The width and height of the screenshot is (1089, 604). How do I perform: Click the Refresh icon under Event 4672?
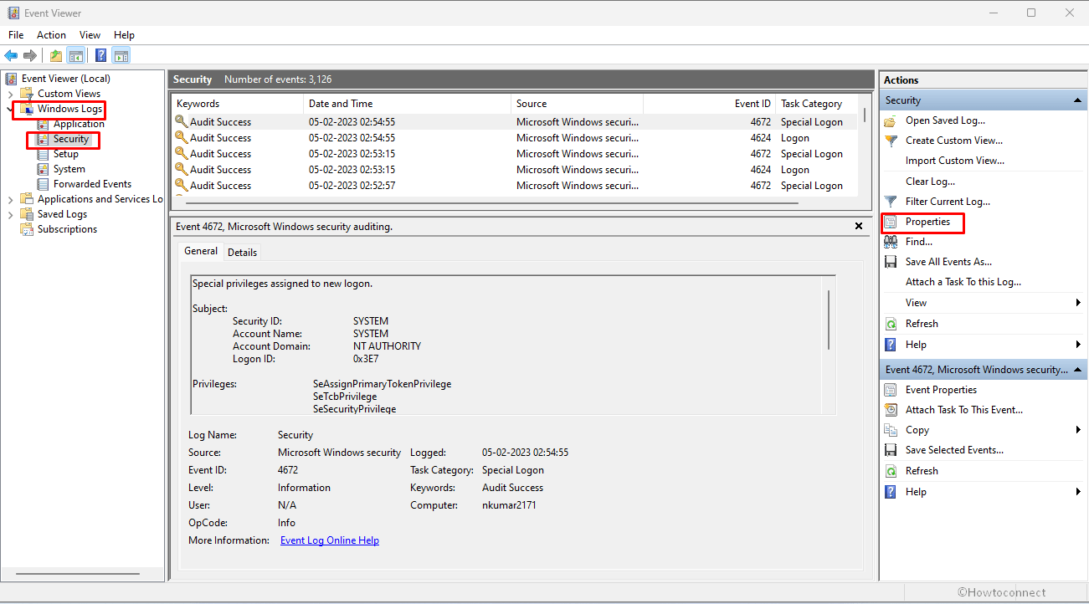point(890,471)
